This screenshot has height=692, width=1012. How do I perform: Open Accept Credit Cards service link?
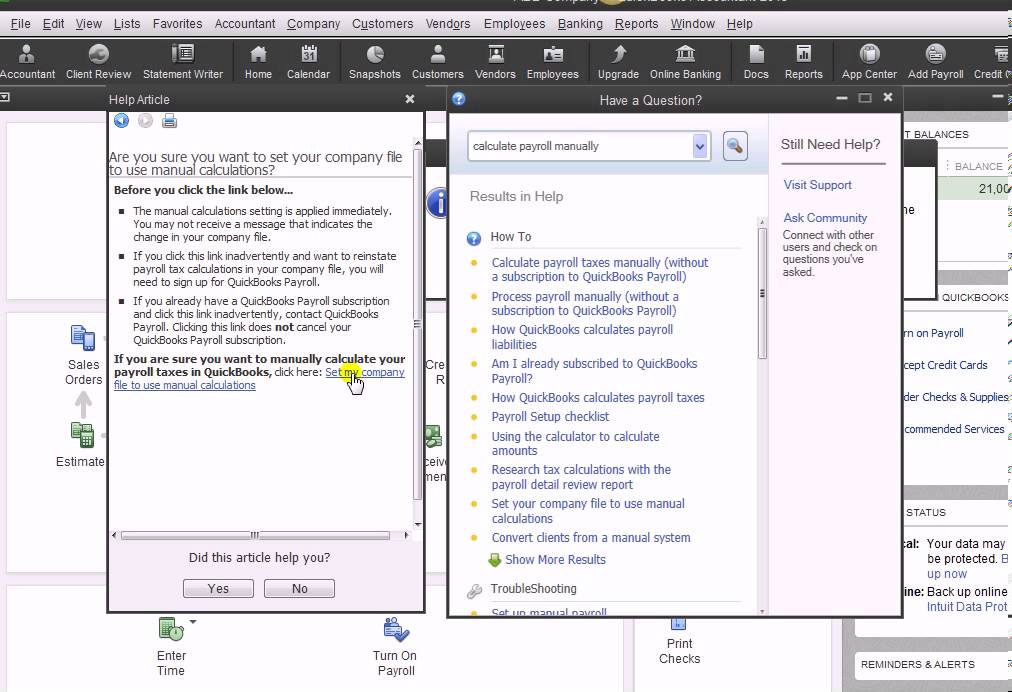[x=946, y=365]
